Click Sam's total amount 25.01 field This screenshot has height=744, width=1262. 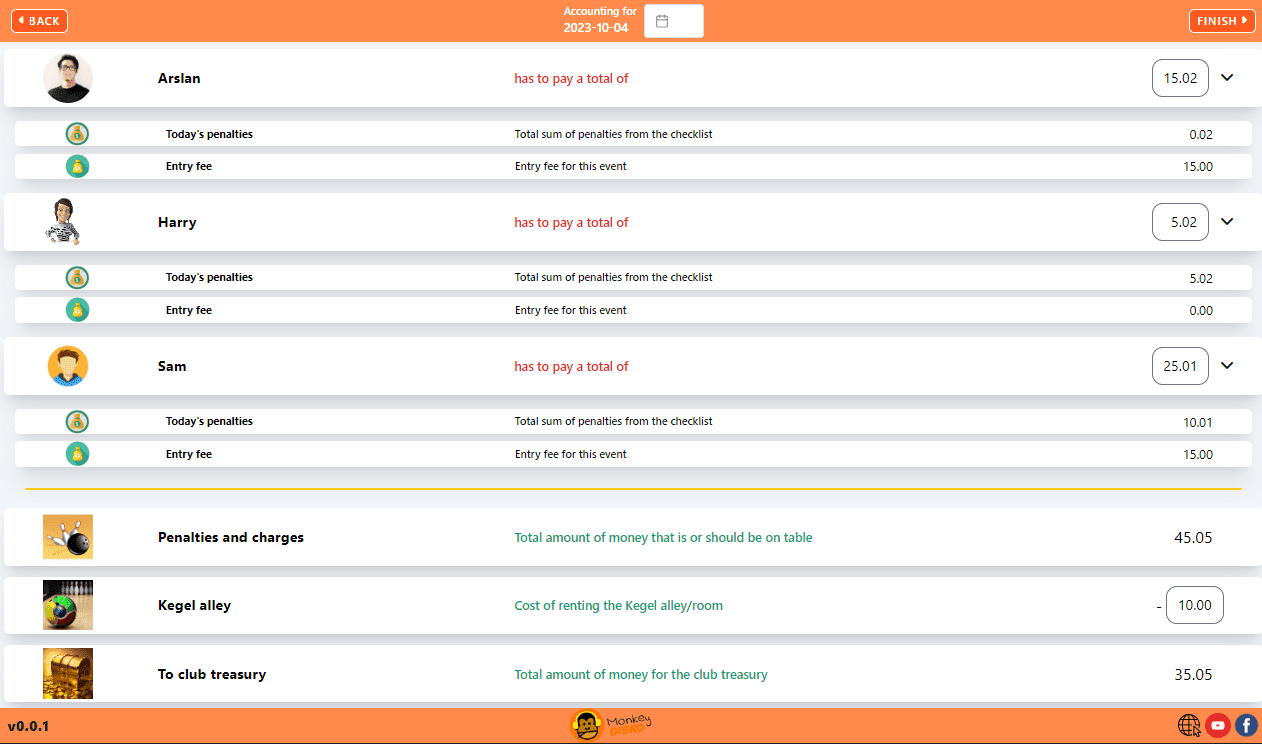[1180, 366]
